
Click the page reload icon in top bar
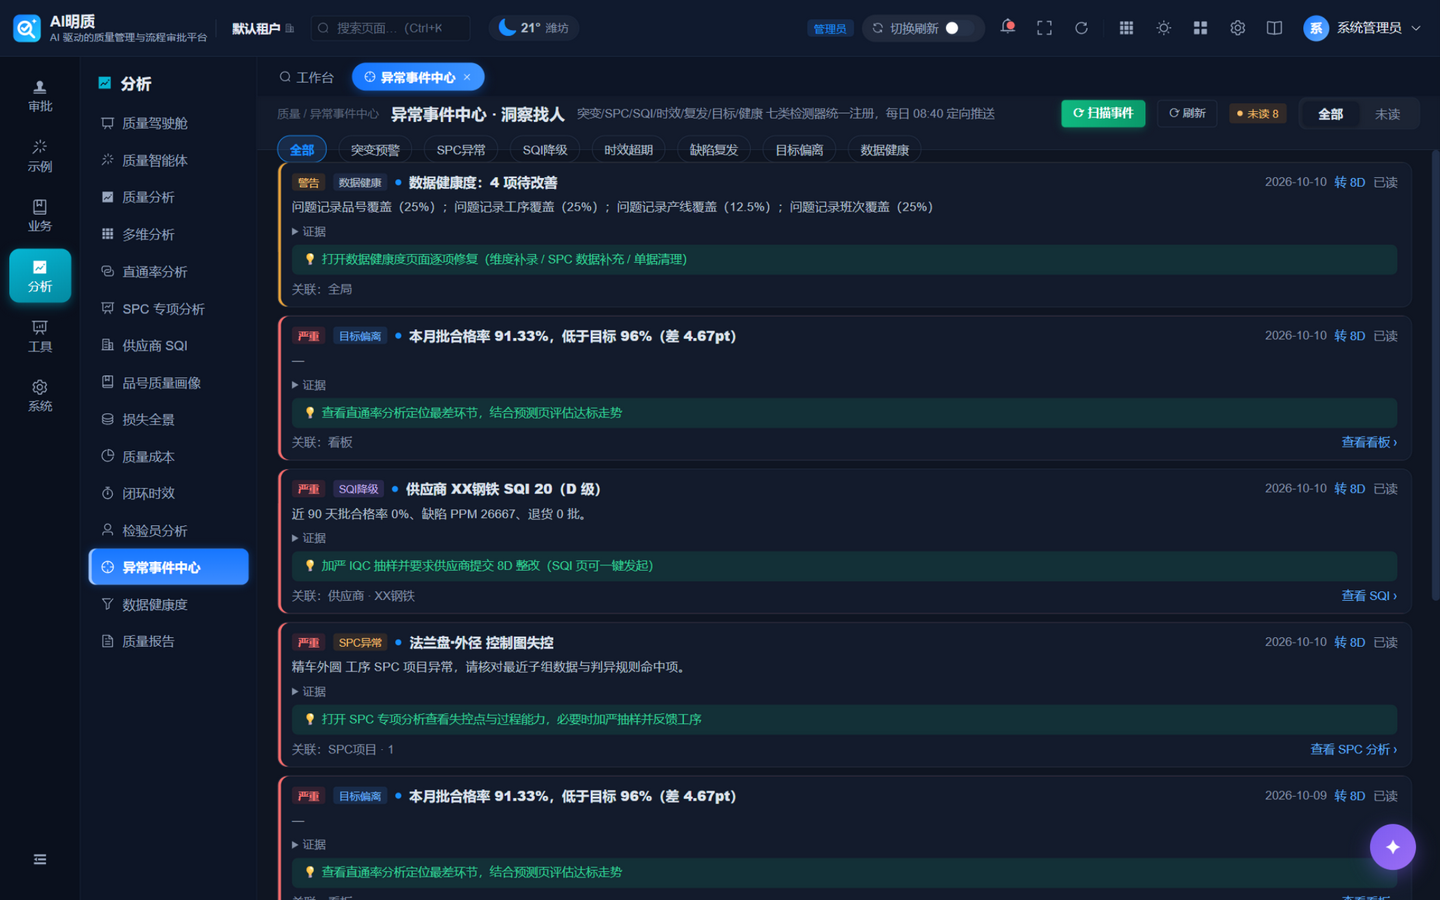(1081, 28)
